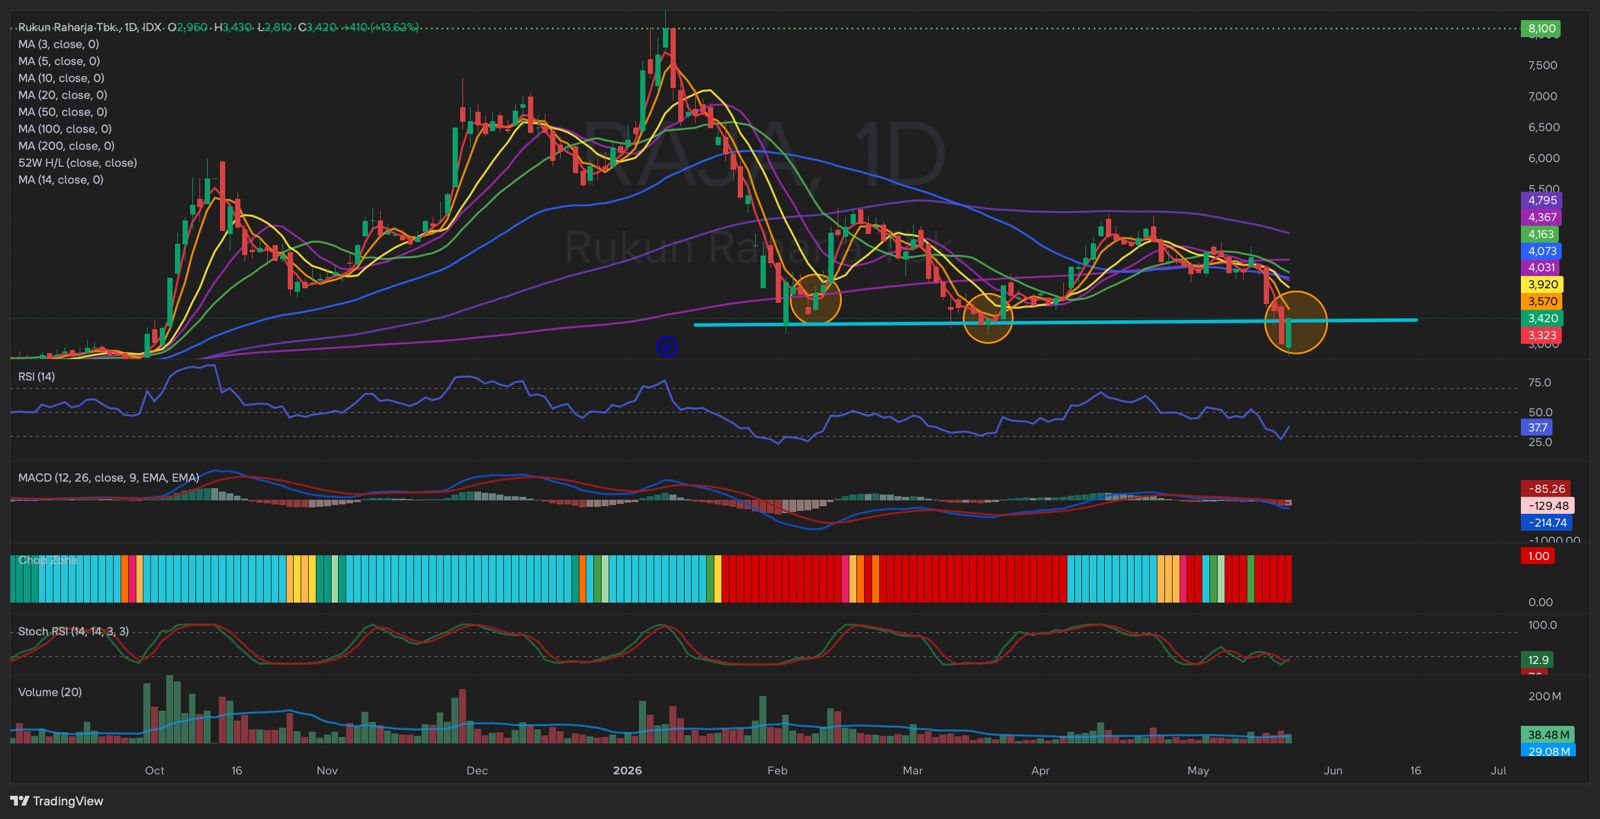Click the Dec label on time axis

click(x=477, y=771)
